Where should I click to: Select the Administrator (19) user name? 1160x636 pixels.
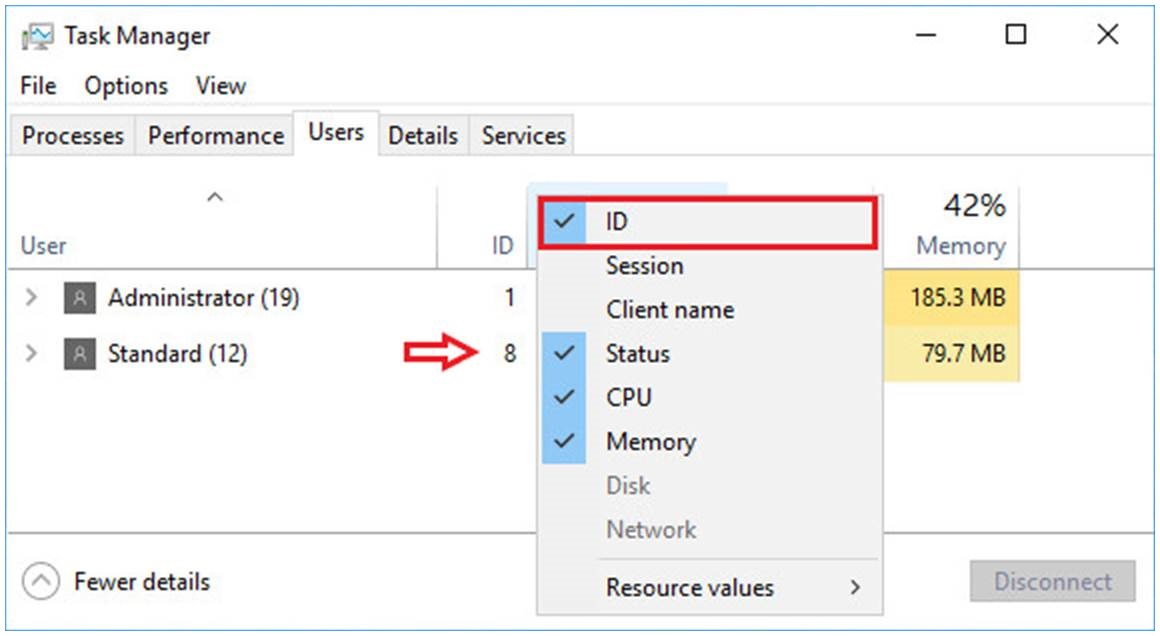click(203, 298)
